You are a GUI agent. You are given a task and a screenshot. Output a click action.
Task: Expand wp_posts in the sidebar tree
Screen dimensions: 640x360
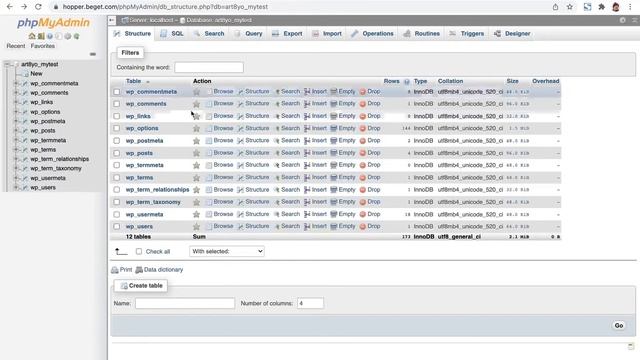pyautogui.click(x=16, y=131)
